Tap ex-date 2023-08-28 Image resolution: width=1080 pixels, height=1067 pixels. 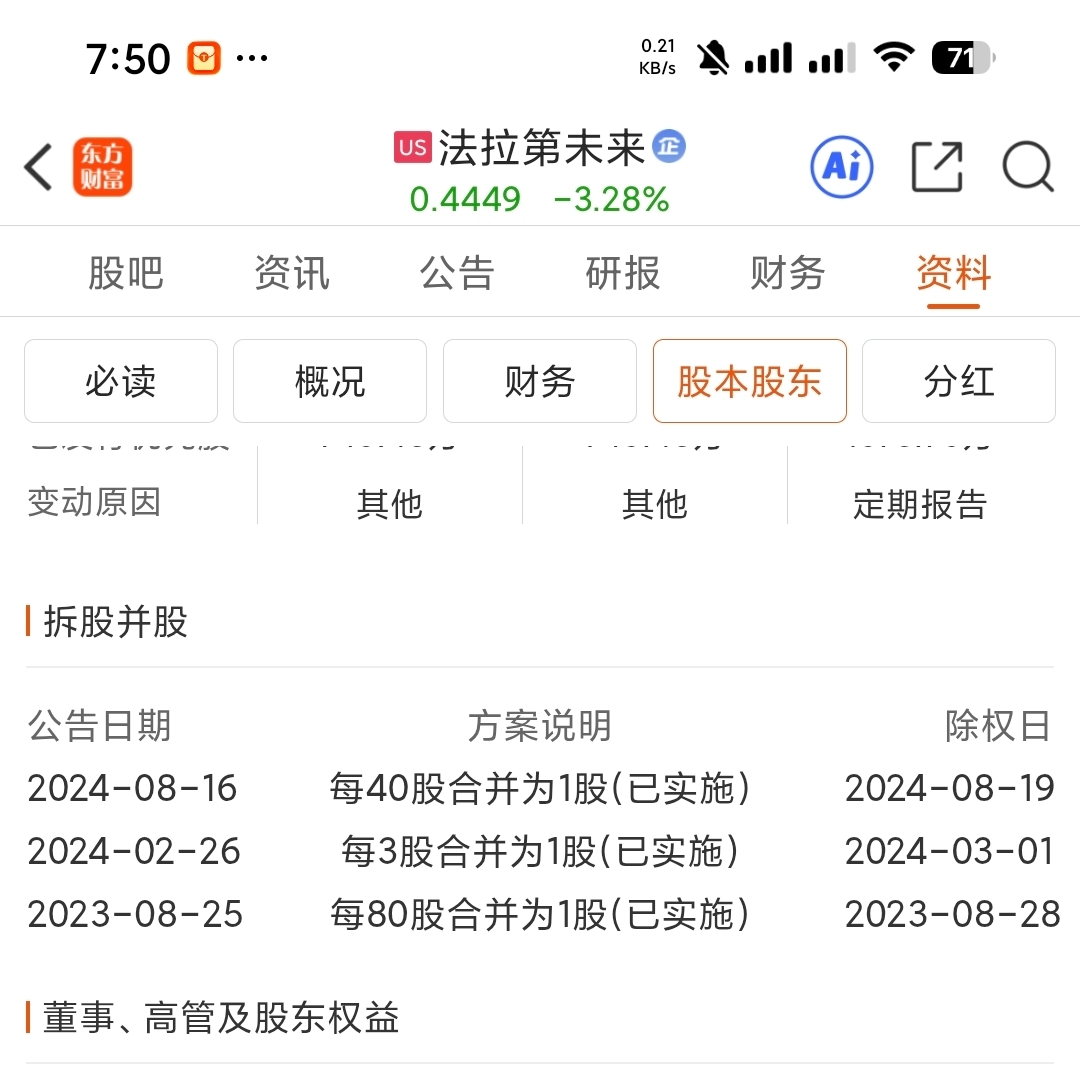[953, 914]
